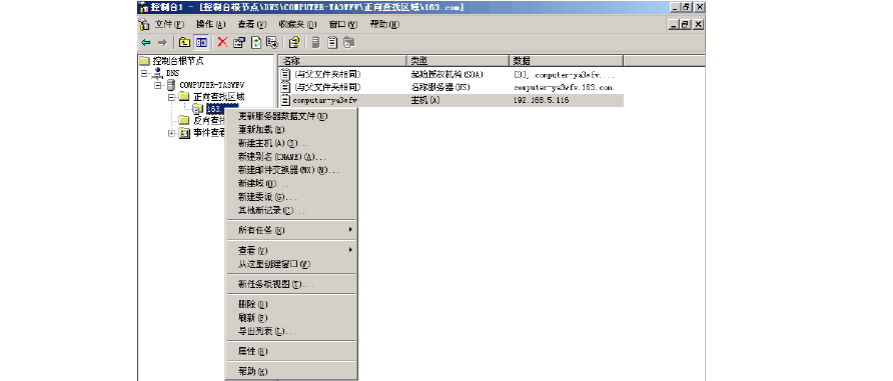Open the 收藏夹(O) menu

[297, 24]
